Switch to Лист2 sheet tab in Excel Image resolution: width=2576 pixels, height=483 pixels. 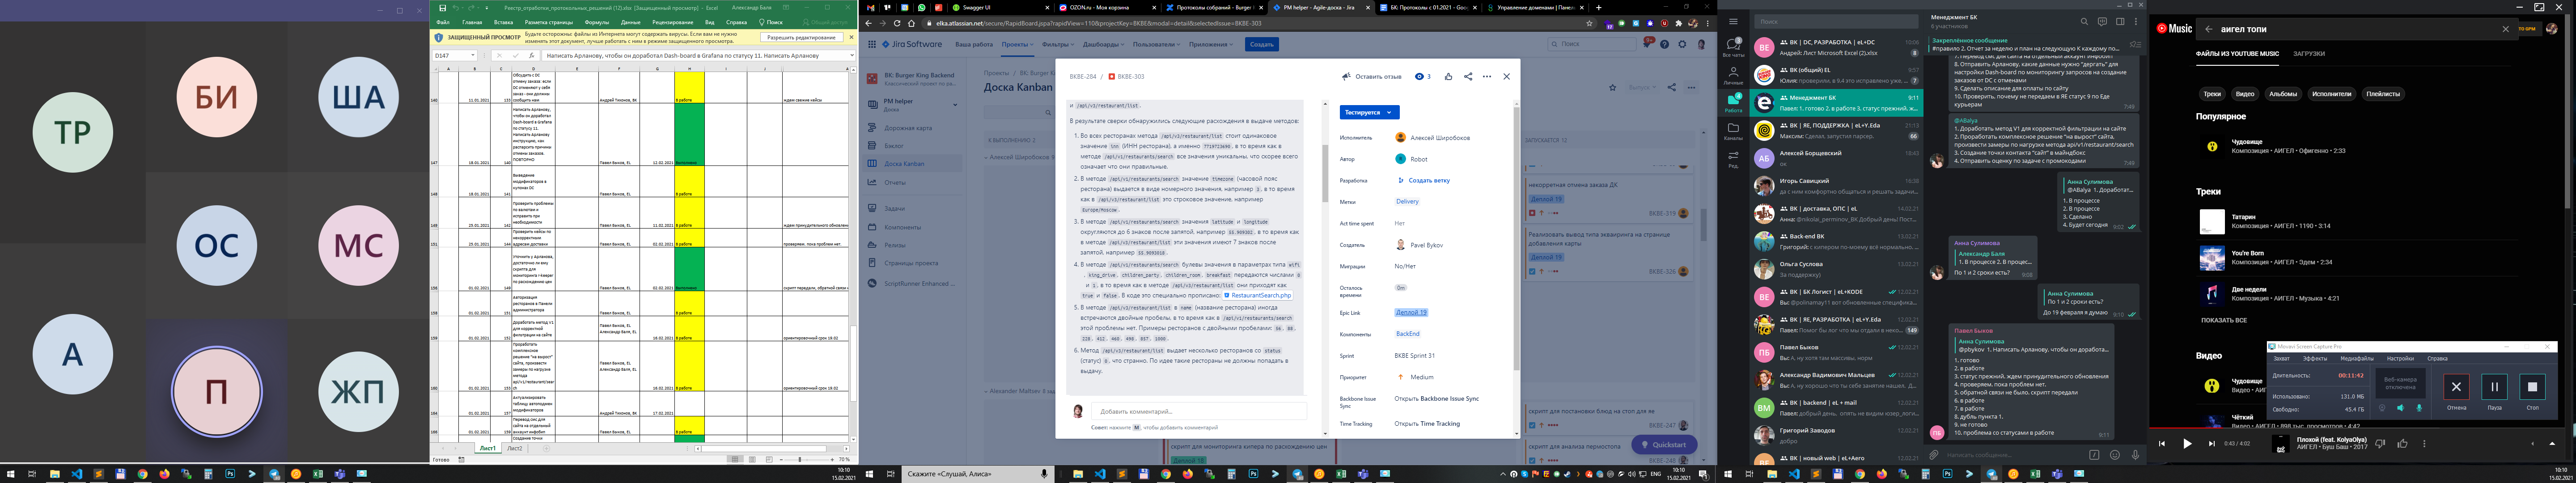point(514,448)
